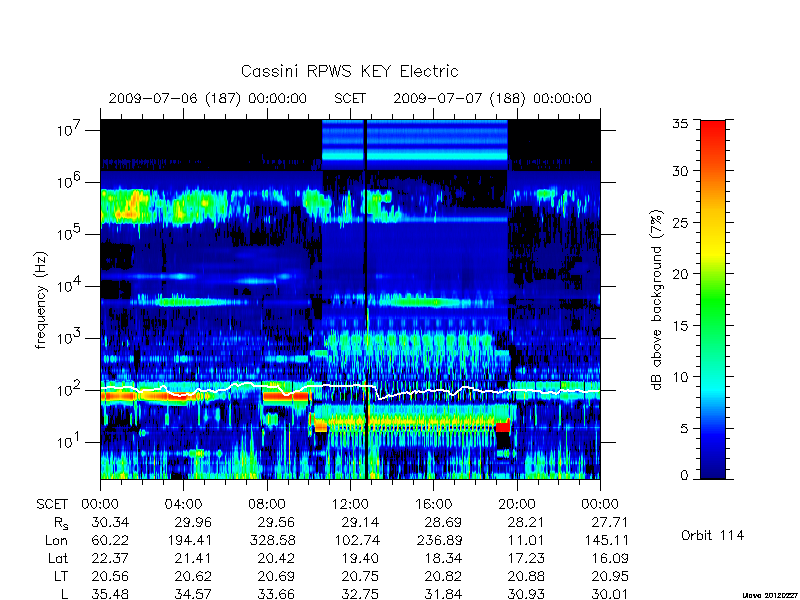Click the "Orbit 114" label

click(x=712, y=535)
